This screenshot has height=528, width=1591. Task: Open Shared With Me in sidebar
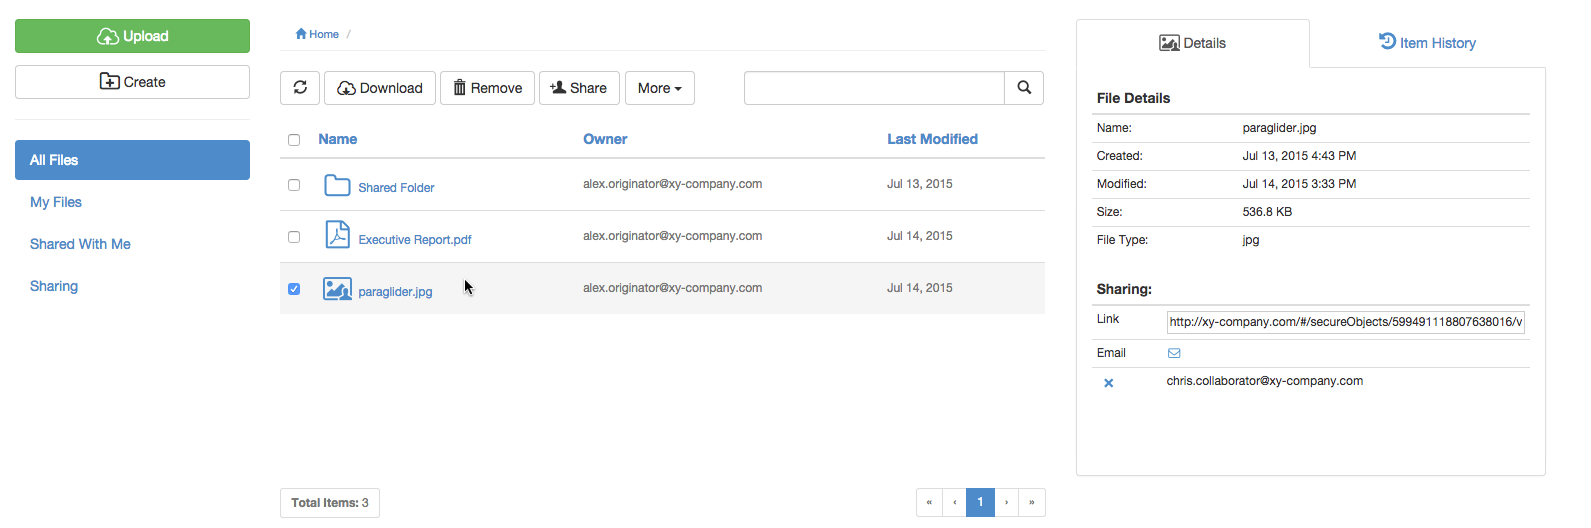tap(80, 244)
